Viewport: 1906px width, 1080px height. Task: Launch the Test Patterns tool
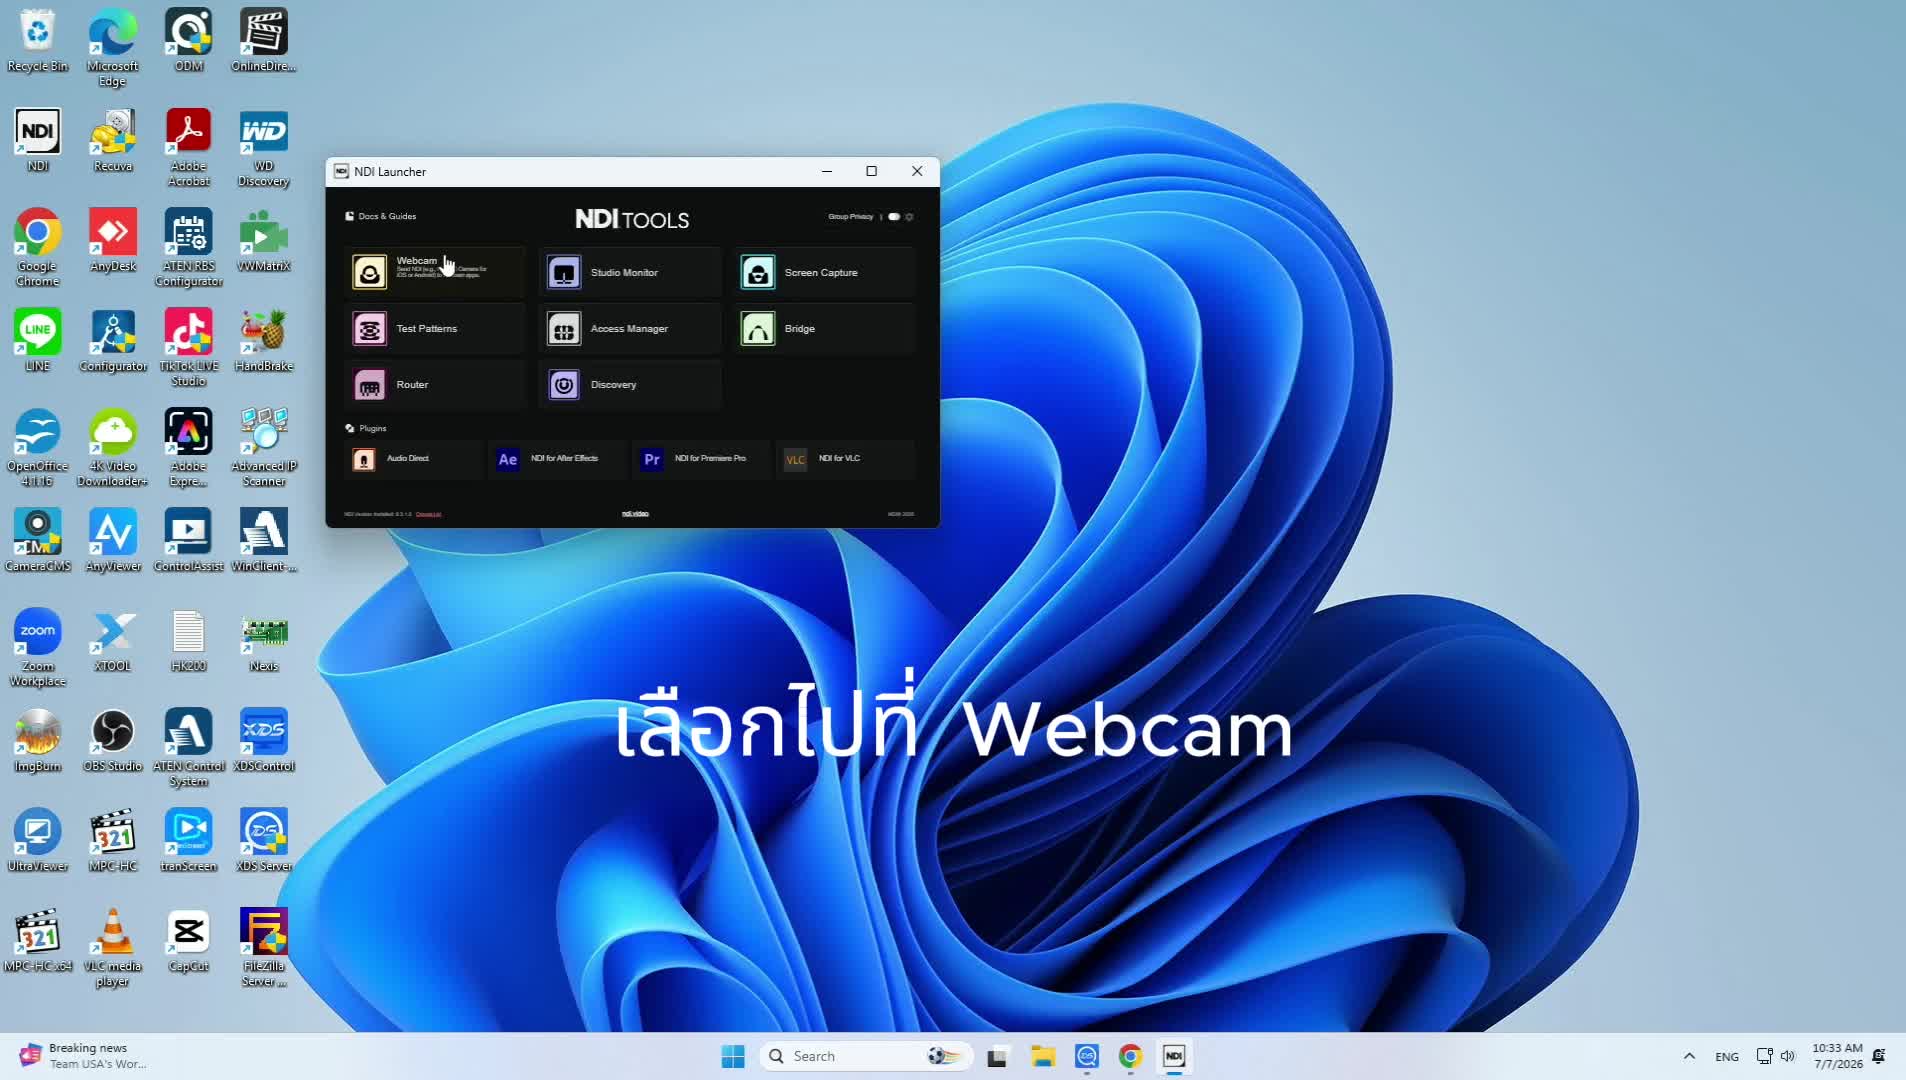pyautogui.click(x=434, y=328)
